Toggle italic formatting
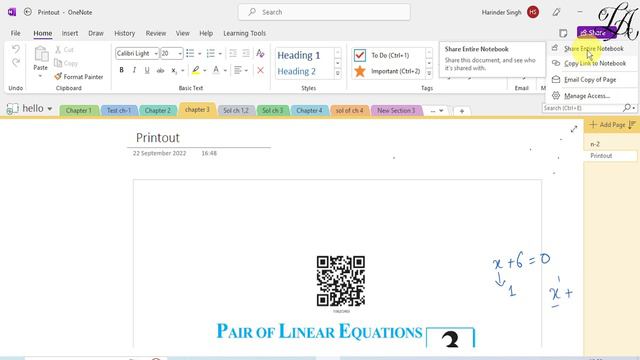This screenshot has width=640, height=360. click(134, 70)
